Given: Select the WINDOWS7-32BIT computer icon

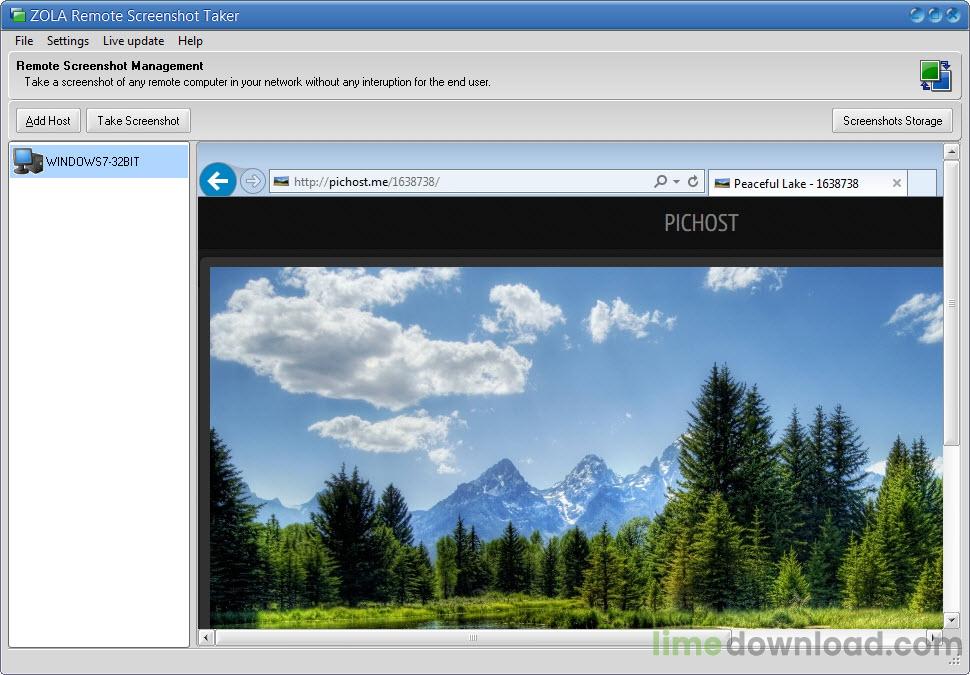Looking at the screenshot, I should tap(26, 161).
